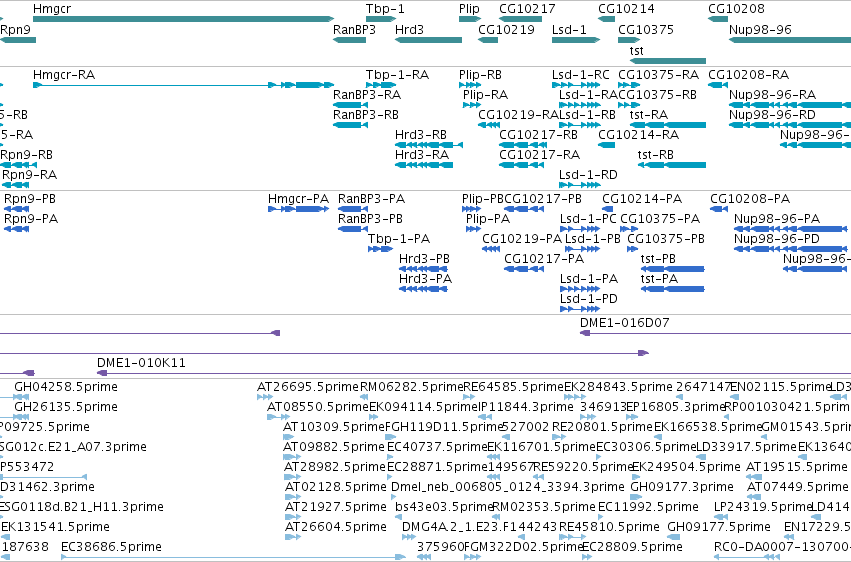Image resolution: width=851 pixels, height=562 pixels.
Task: Select the Lsd-1-RC transcript label
Action: coord(580,75)
